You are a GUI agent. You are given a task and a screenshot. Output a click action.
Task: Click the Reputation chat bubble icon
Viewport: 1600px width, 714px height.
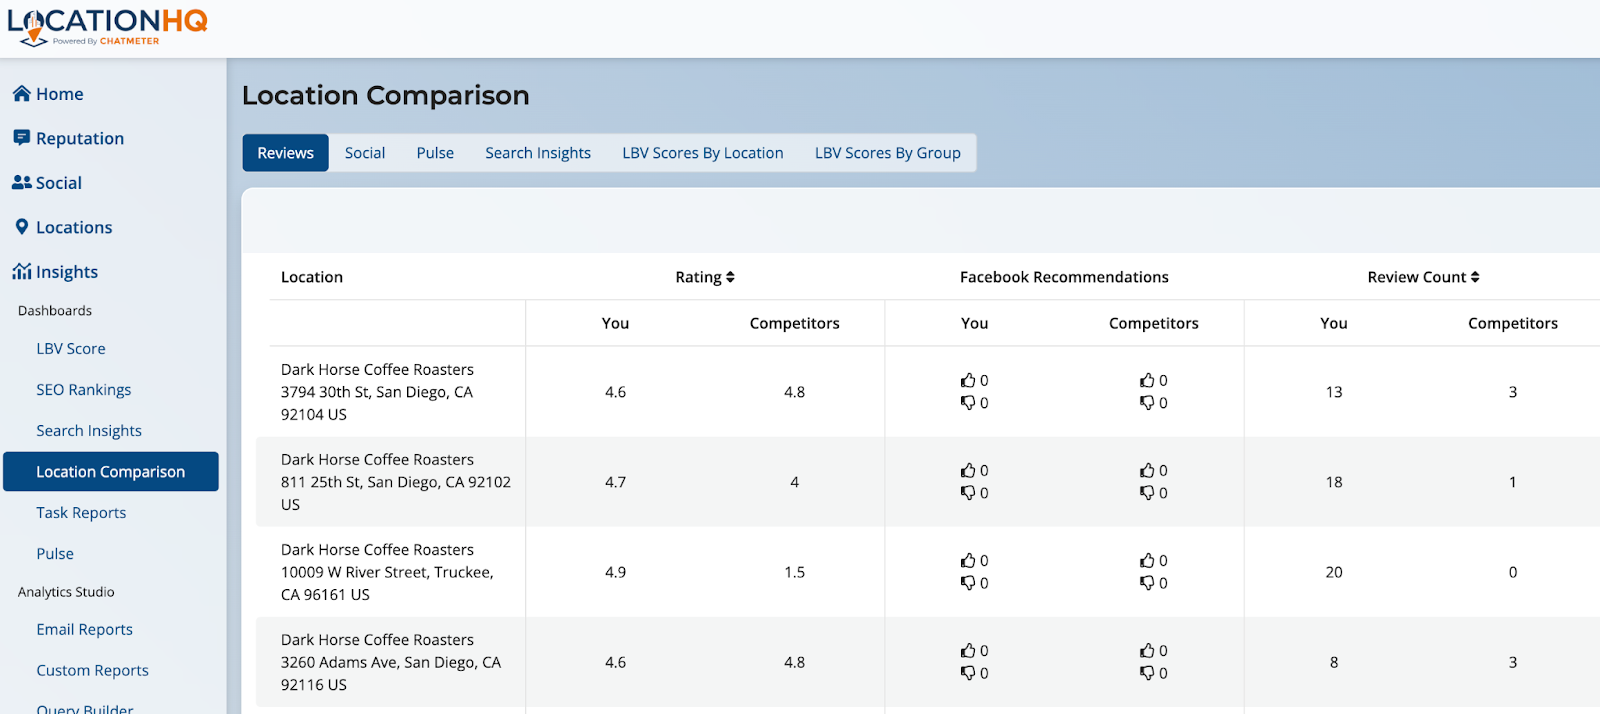[x=21, y=138]
